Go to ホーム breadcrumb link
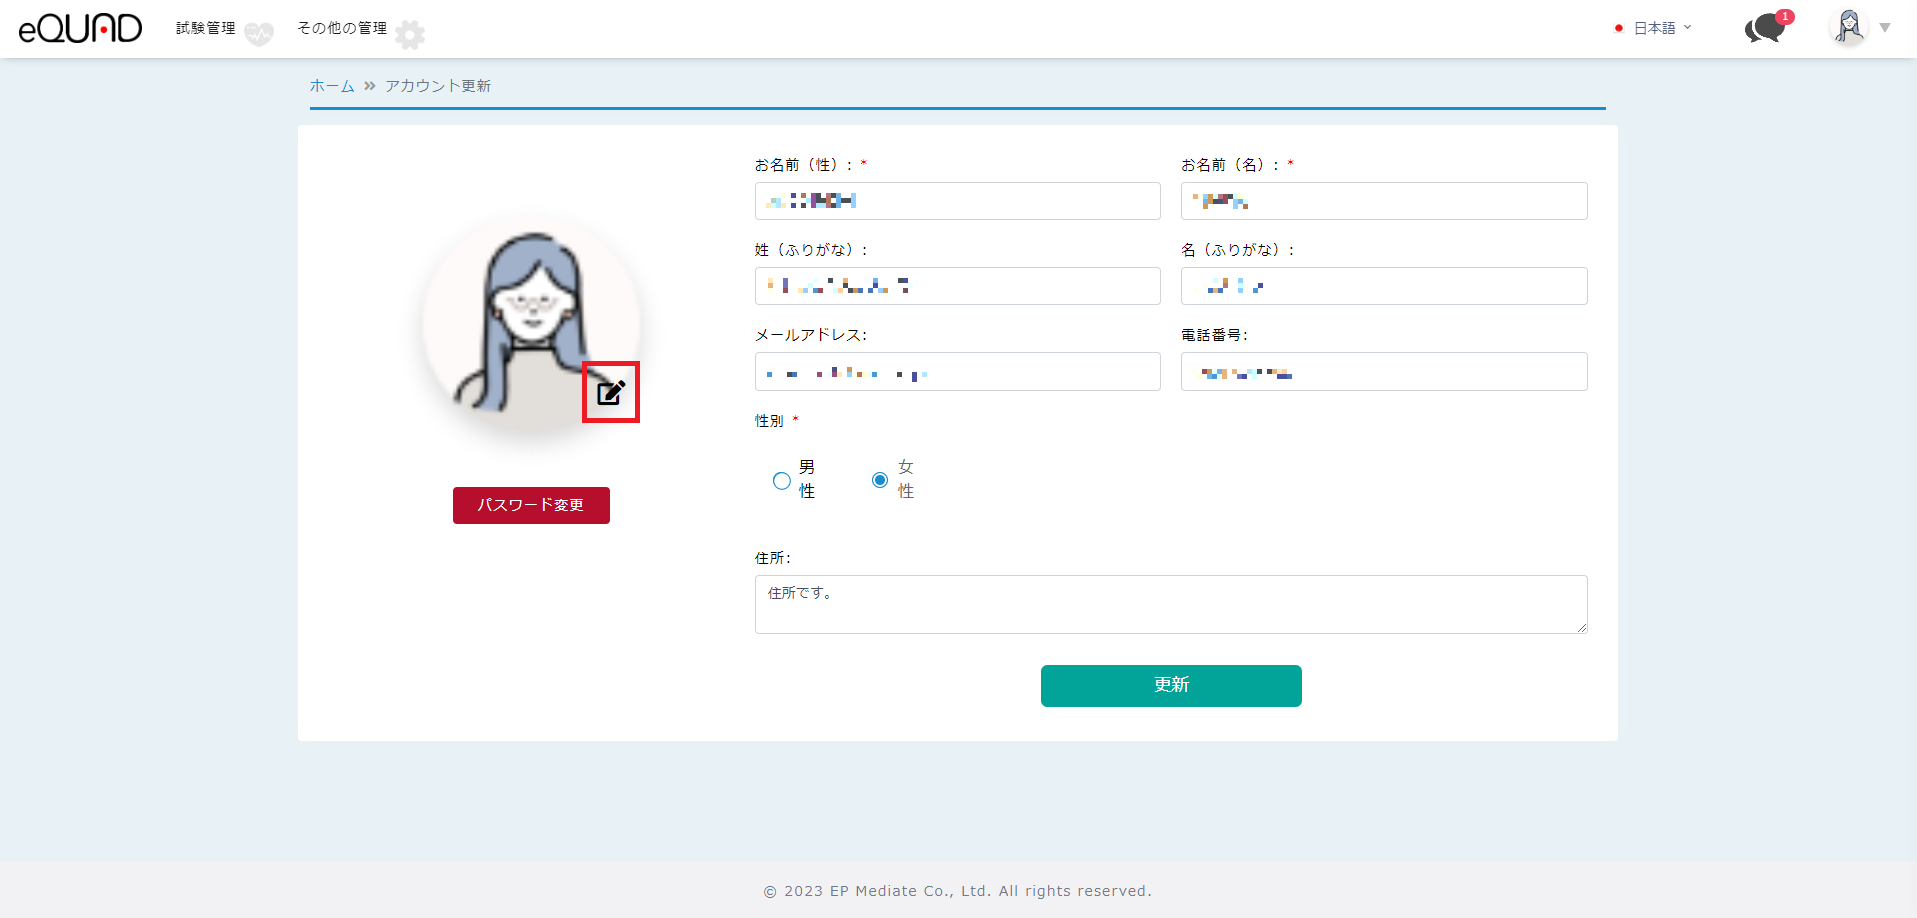The image size is (1917, 918). pos(332,86)
